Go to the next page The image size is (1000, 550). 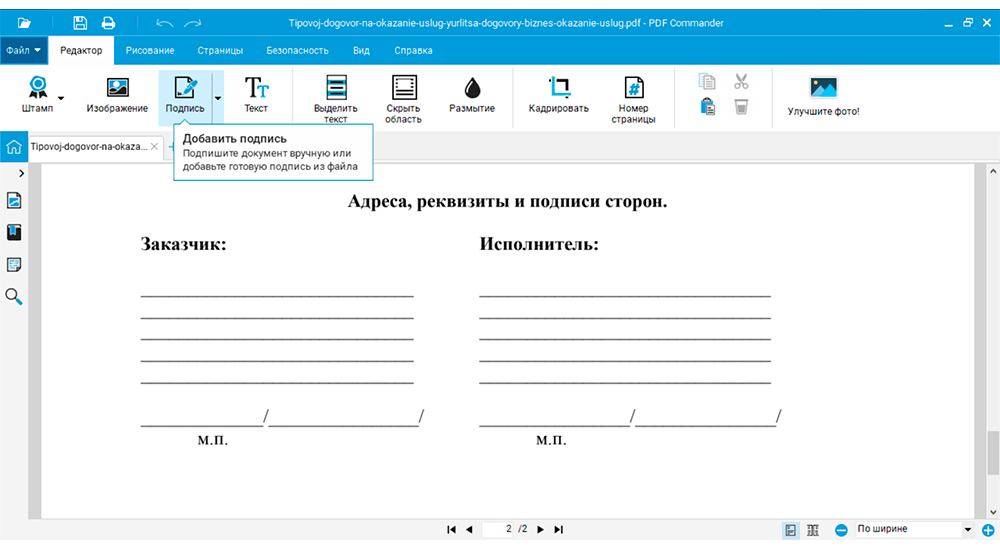(541, 530)
